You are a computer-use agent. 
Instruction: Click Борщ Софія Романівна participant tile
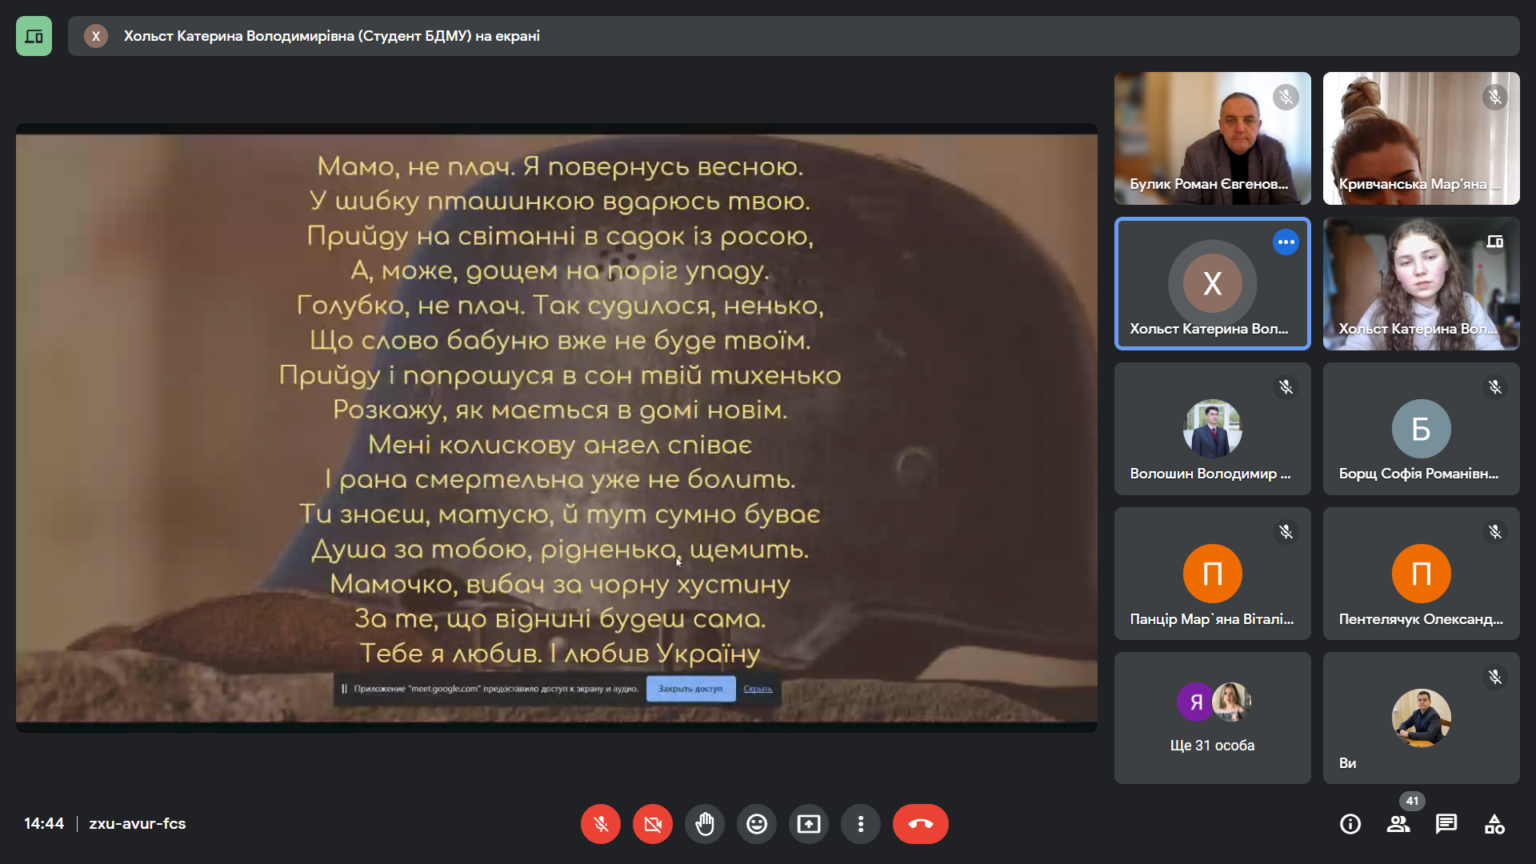[1421, 428]
